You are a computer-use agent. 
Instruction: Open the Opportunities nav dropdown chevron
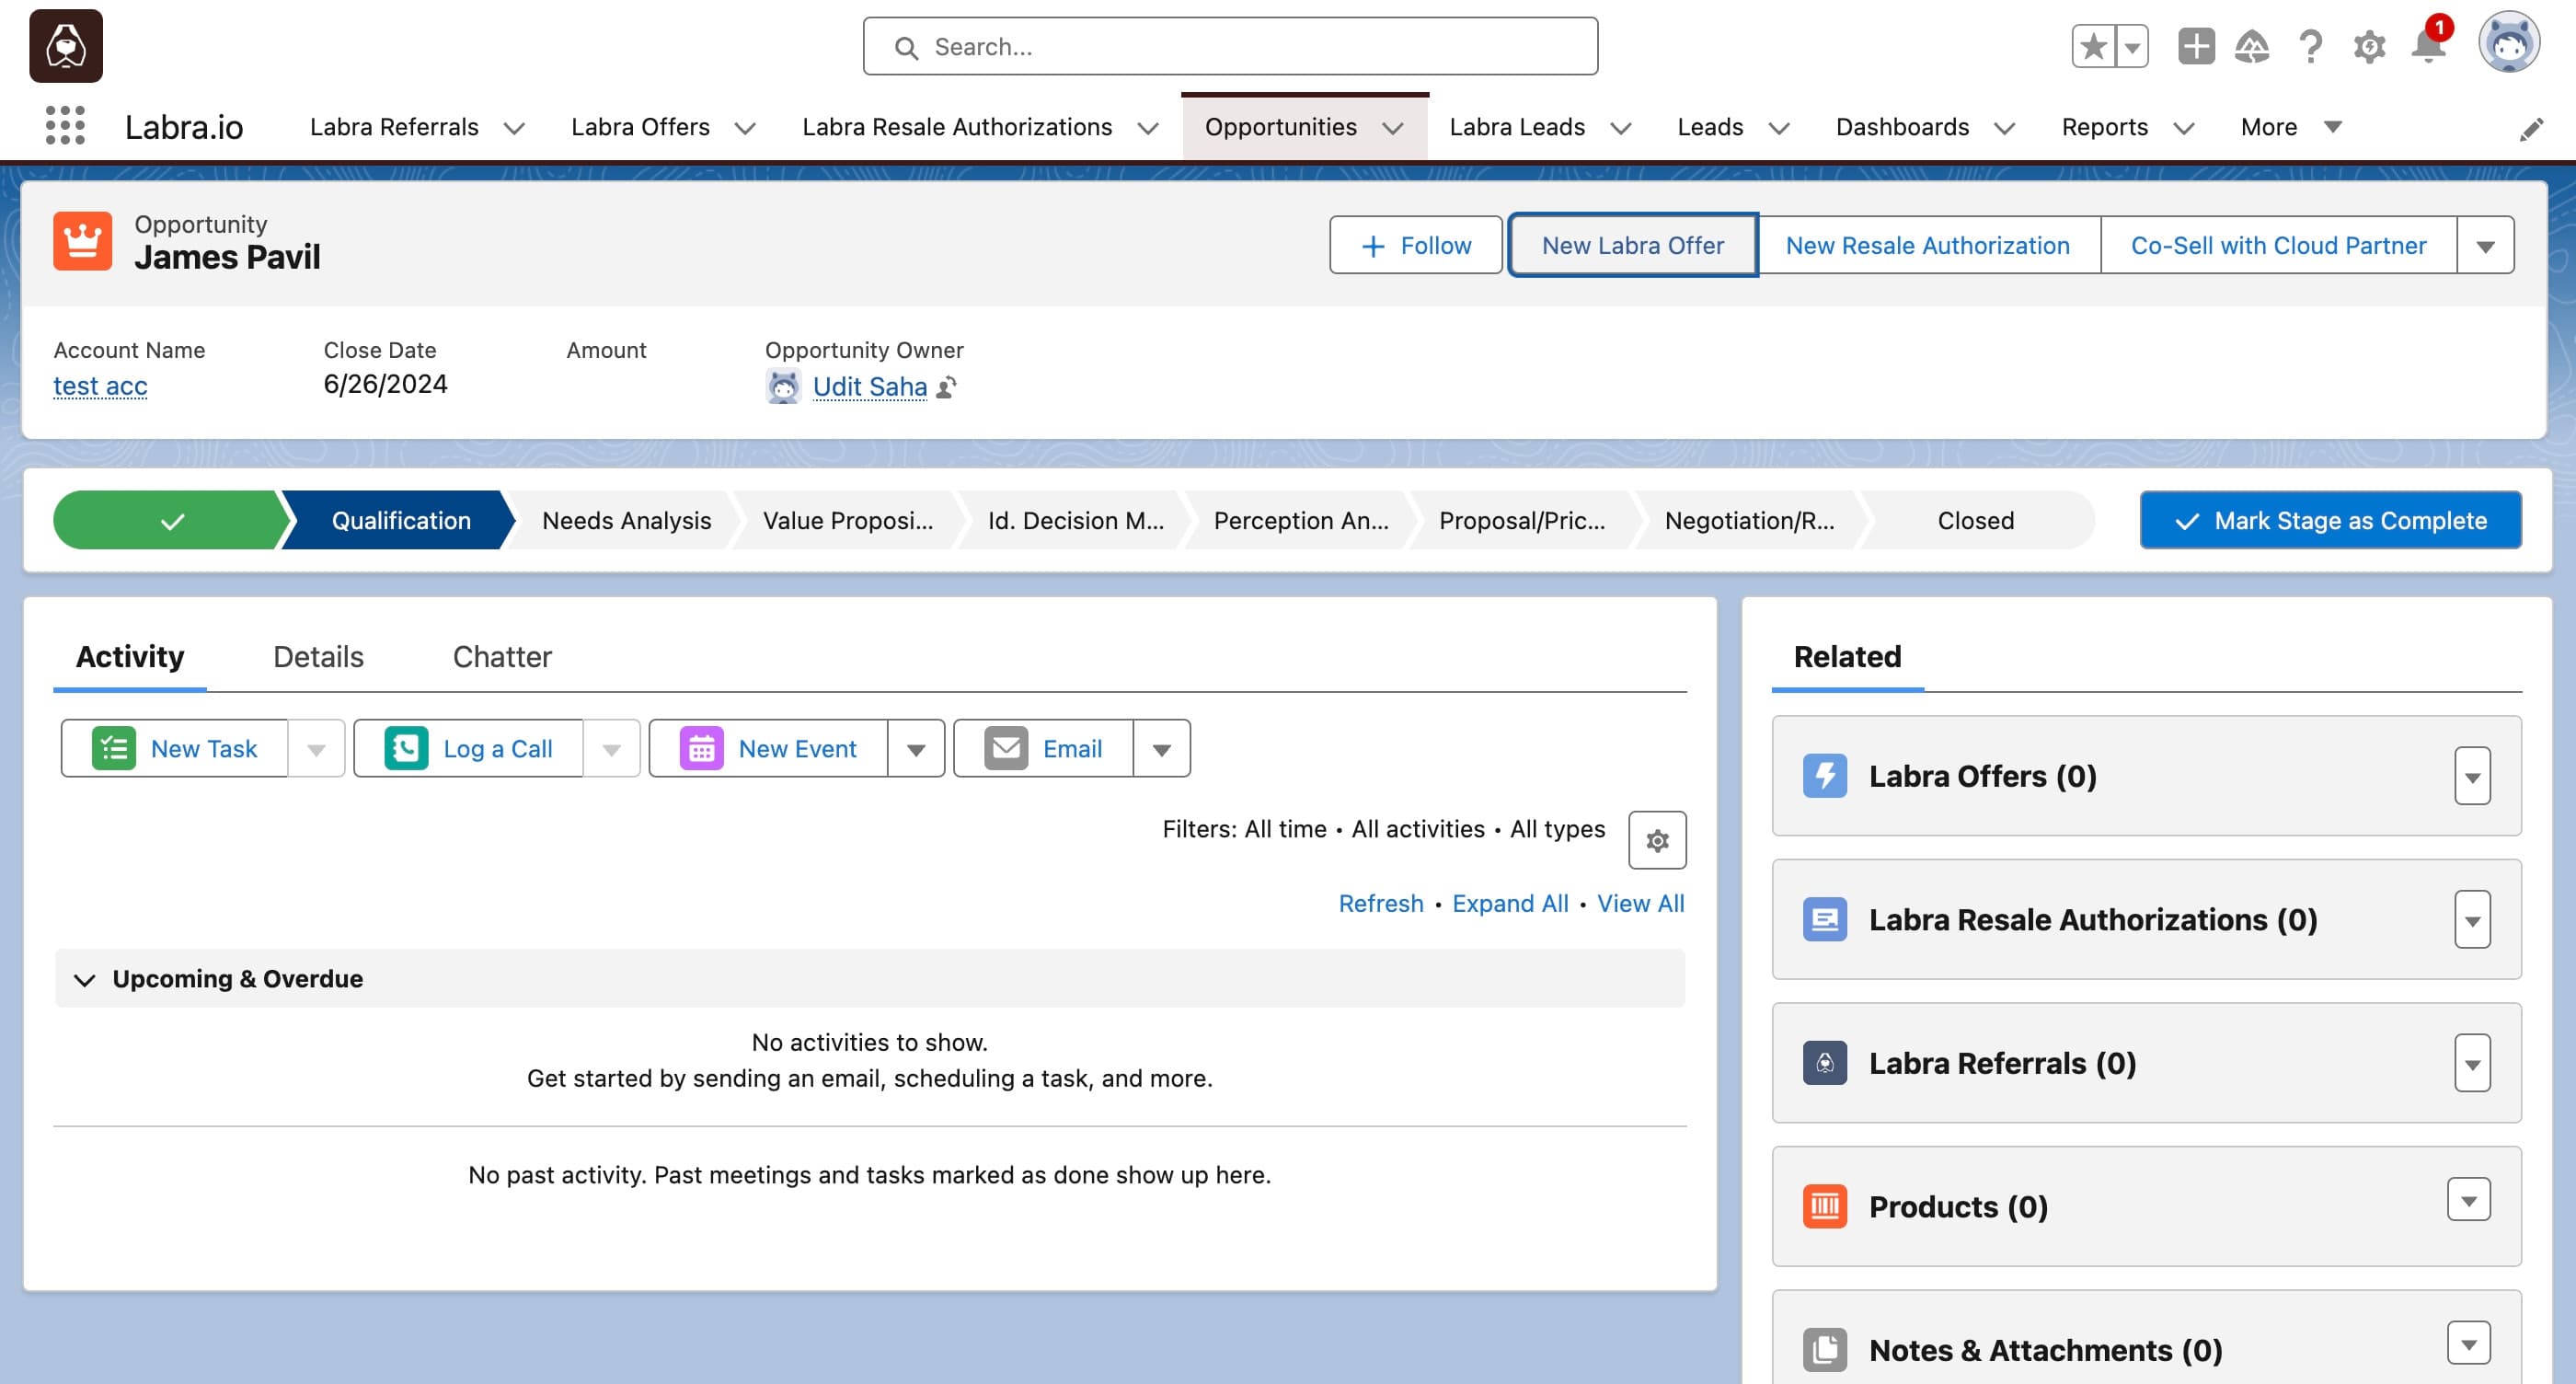tap(1393, 128)
